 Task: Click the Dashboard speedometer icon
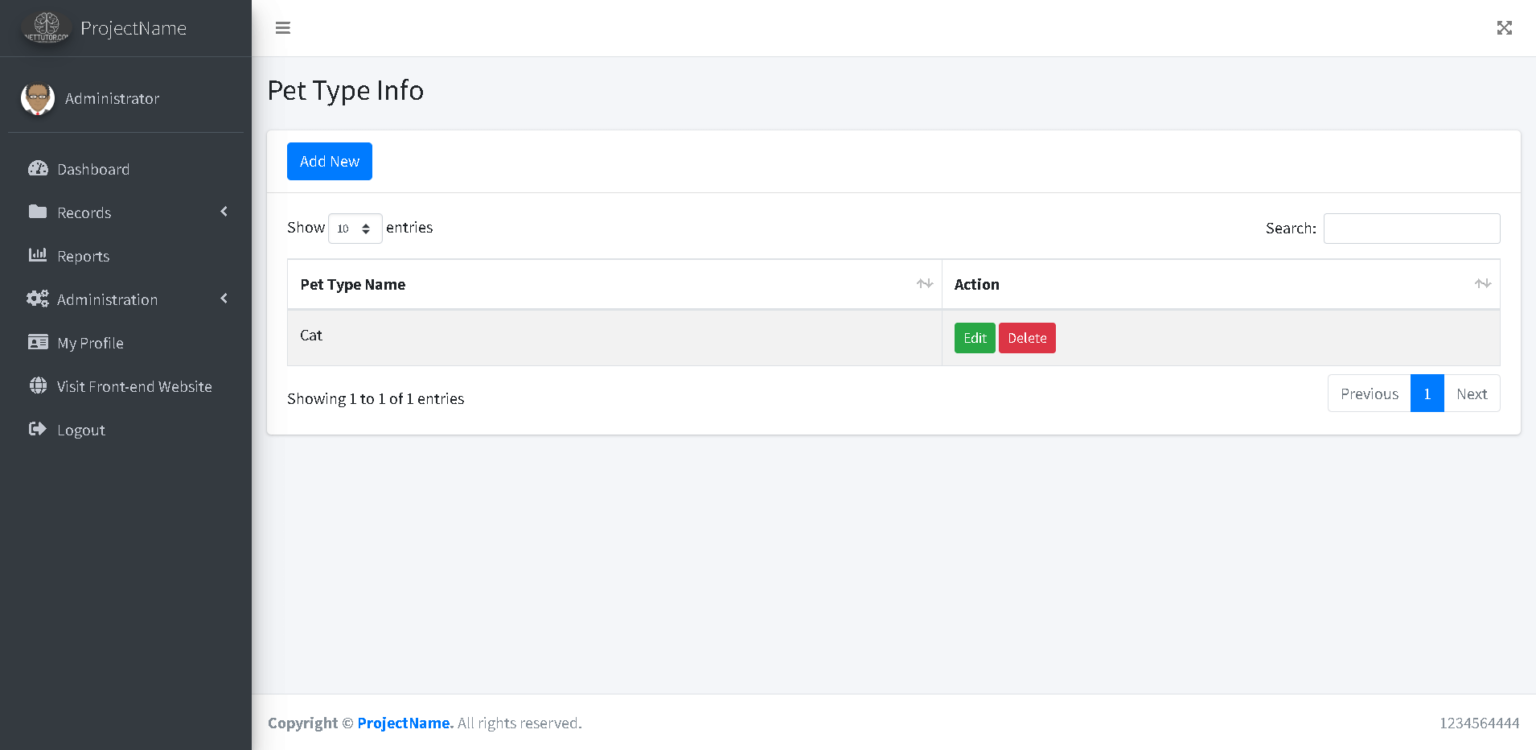click(x=37, y=168)
